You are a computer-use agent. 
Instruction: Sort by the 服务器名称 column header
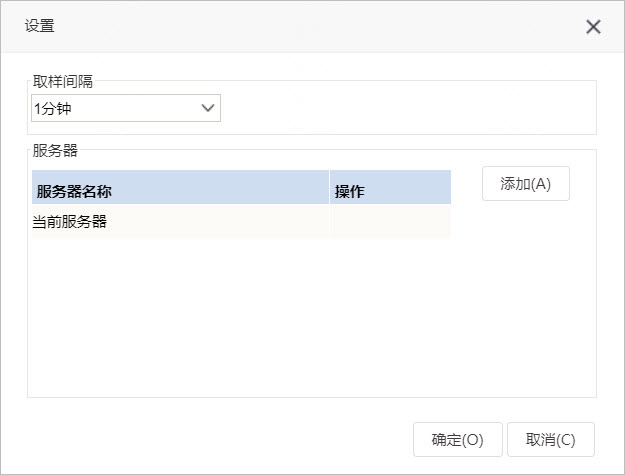pos(181,187)
